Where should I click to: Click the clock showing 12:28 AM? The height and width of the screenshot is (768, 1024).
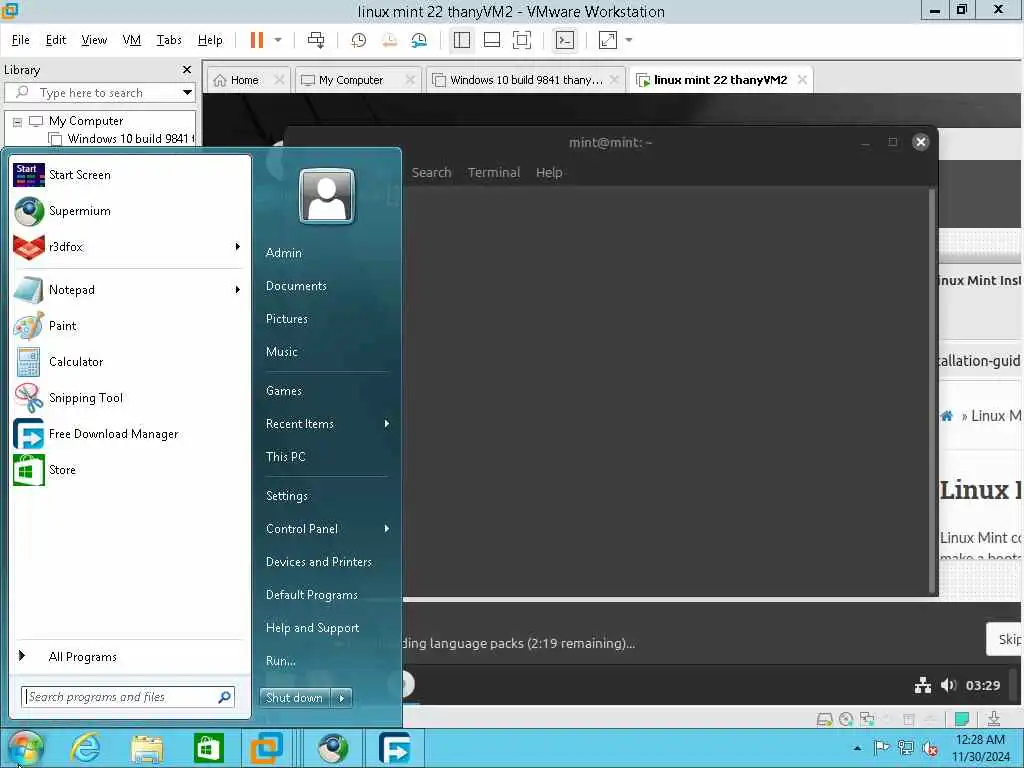[980, 740]
